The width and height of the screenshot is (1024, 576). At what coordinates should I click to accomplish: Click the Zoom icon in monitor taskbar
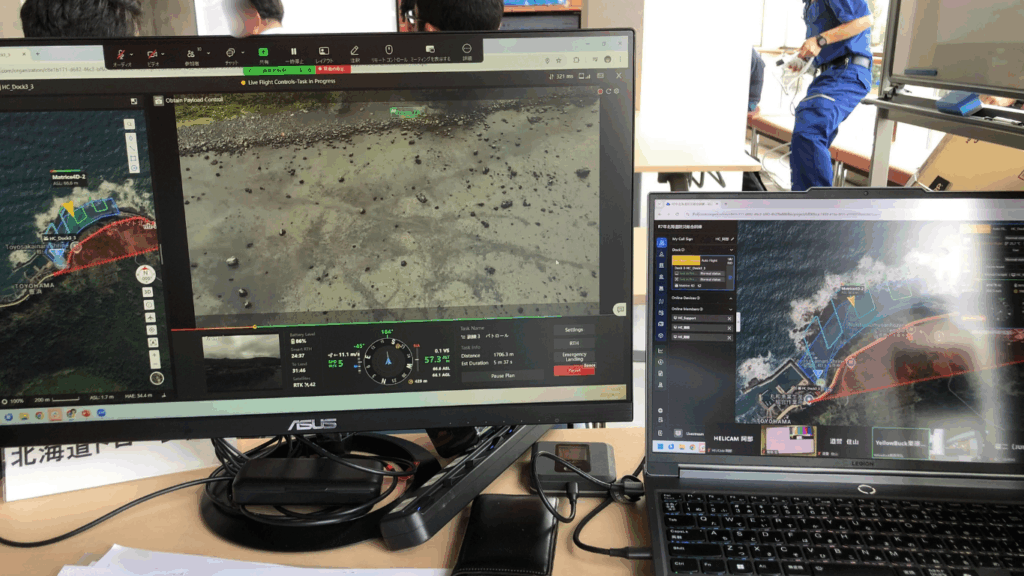pyautogui.click(x=101, y=413)
